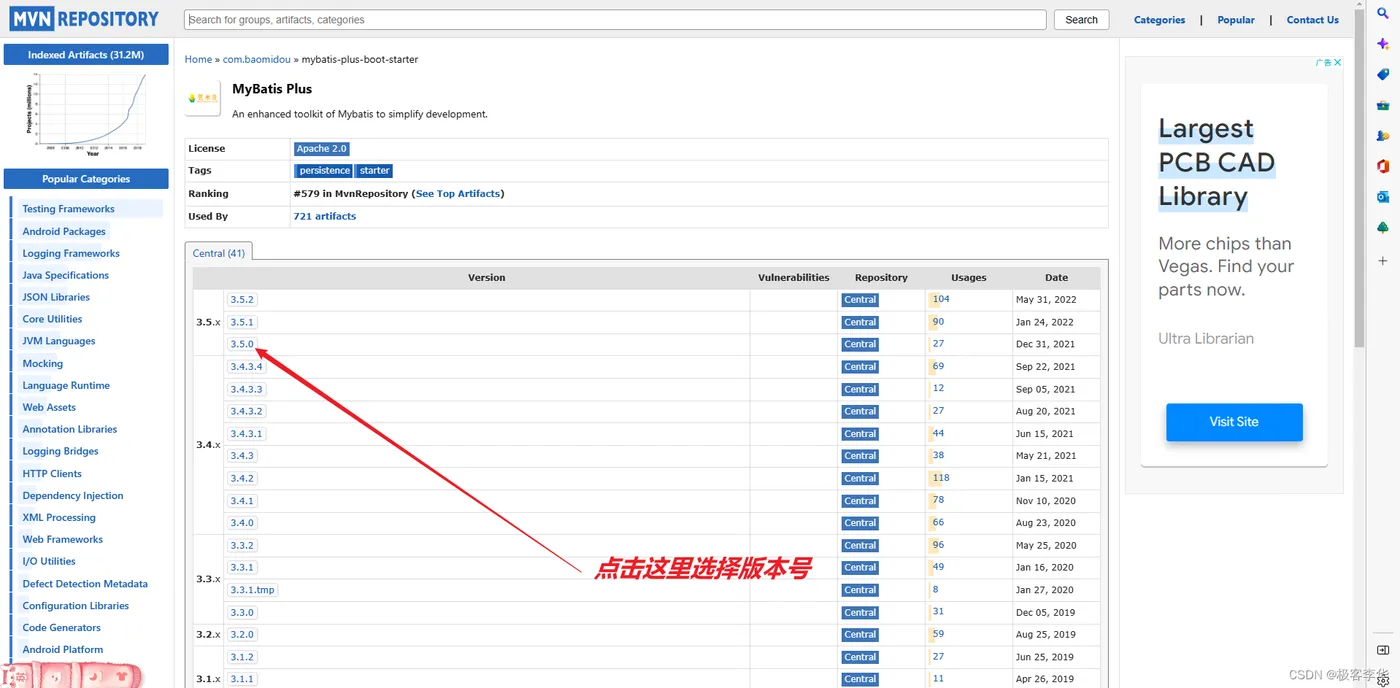Image resolution: width=1400 pixels, height=688 pixels.
Task: Open the Edge sidebar search icon
Action: tap(1383, 14)
